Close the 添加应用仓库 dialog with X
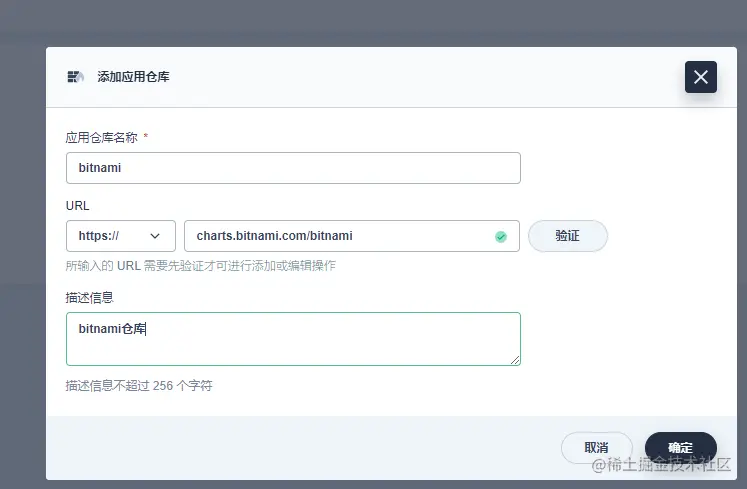This screenshot has width=747, height=489. [700, 77]
